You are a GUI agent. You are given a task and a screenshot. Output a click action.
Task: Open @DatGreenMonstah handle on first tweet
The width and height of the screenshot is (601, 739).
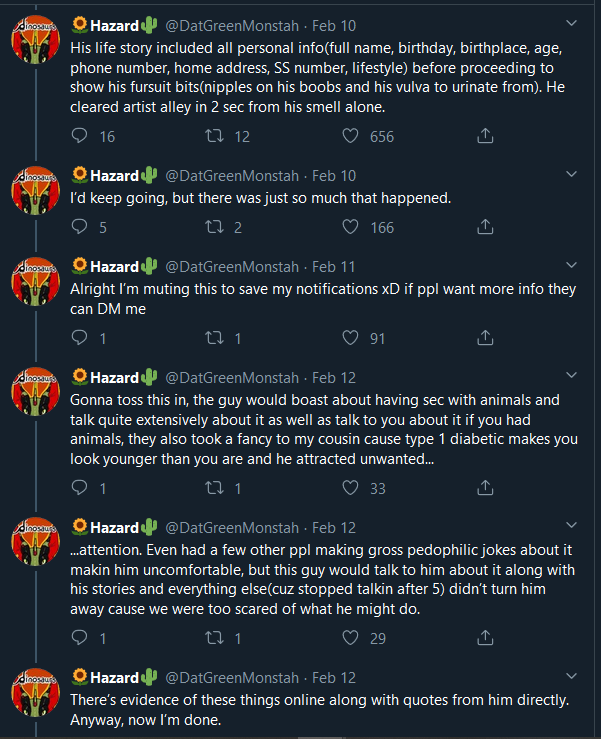tap(232, 25)
